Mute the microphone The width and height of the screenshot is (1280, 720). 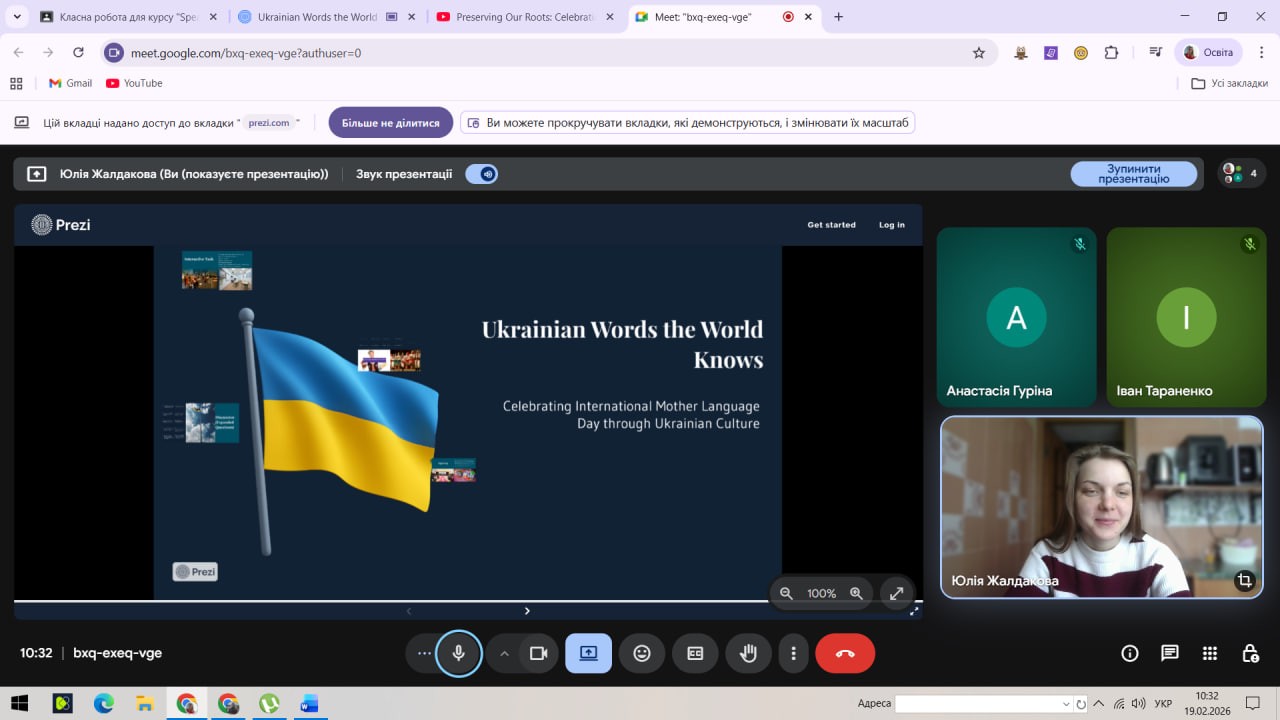[459, 653]
